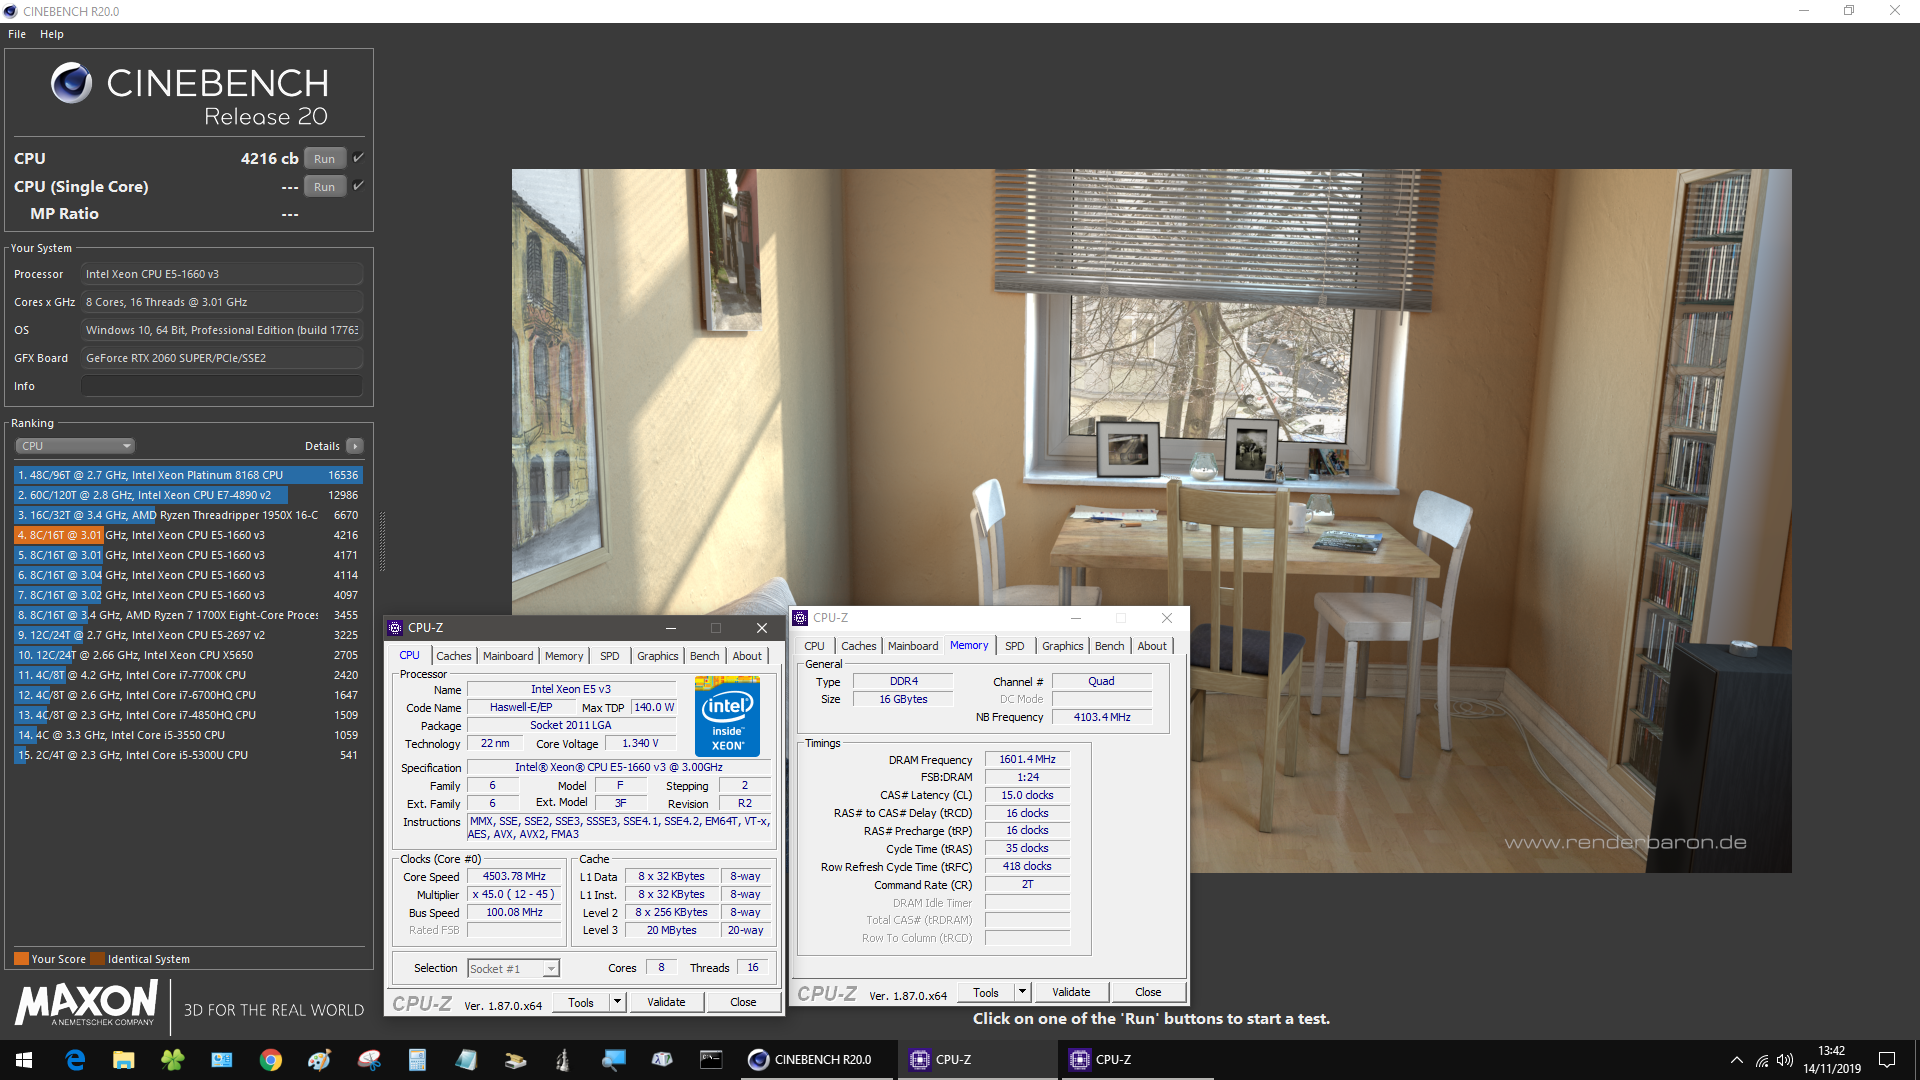Select ranking entry Ryzen Threadripper 1950X
This screenshot has width=1920, height=1080.
(188, 515)
